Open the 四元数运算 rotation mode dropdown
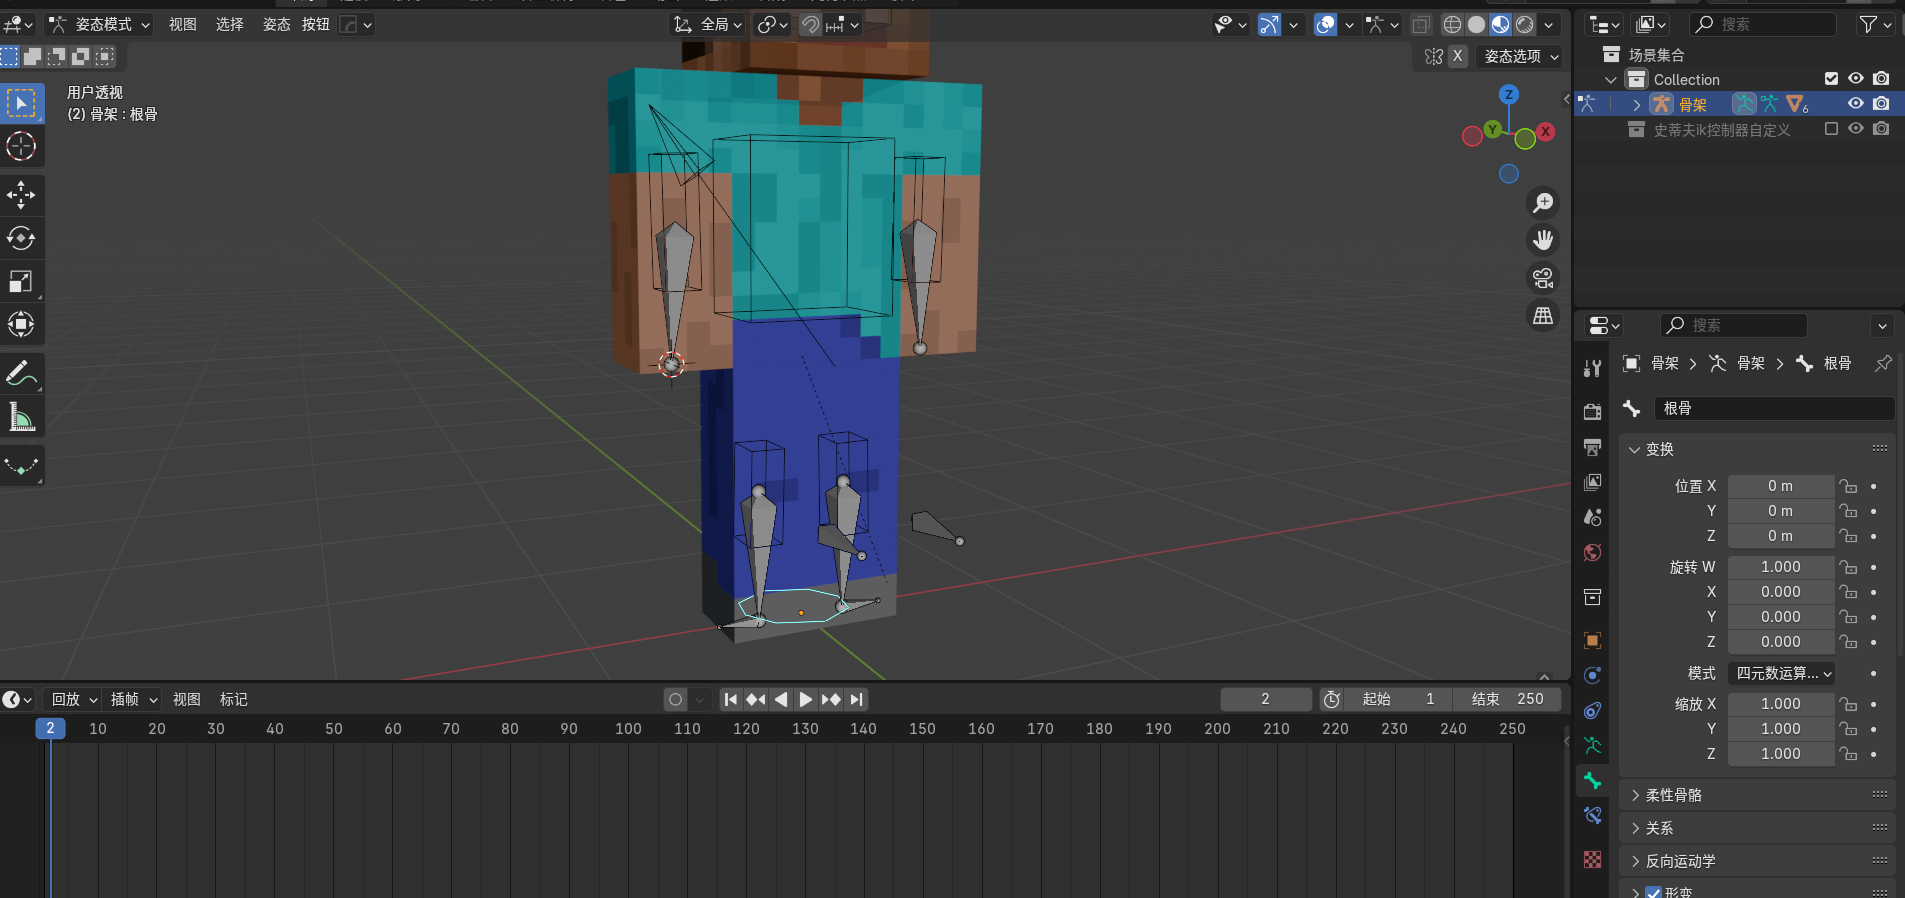This screenshot has height=898, width=1905. click(x=1783, y=673)
